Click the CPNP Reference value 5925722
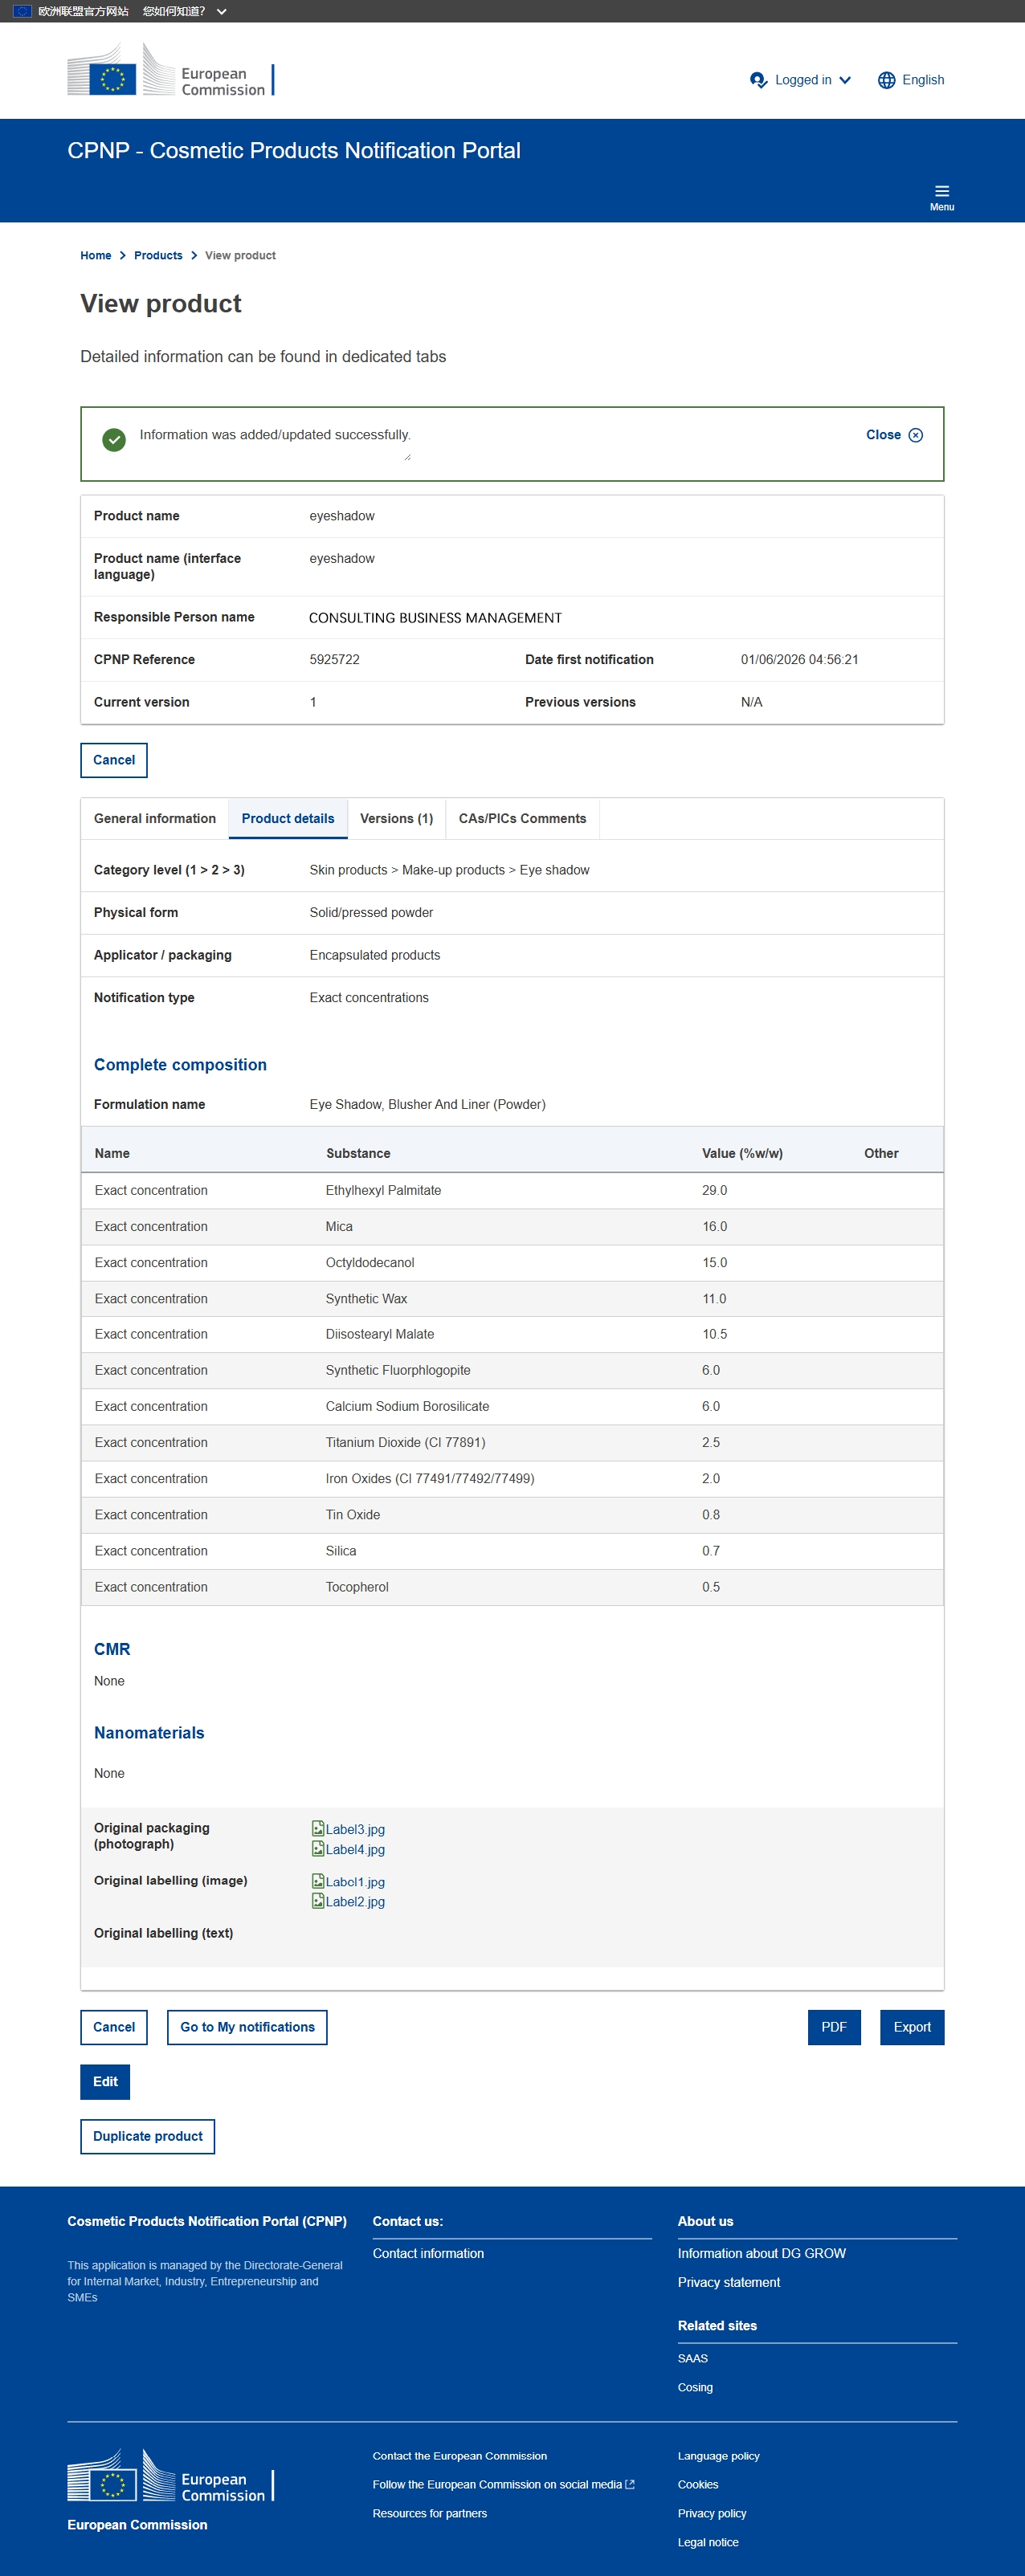This screenshot has width=1025, height=2576. (334, 659)
